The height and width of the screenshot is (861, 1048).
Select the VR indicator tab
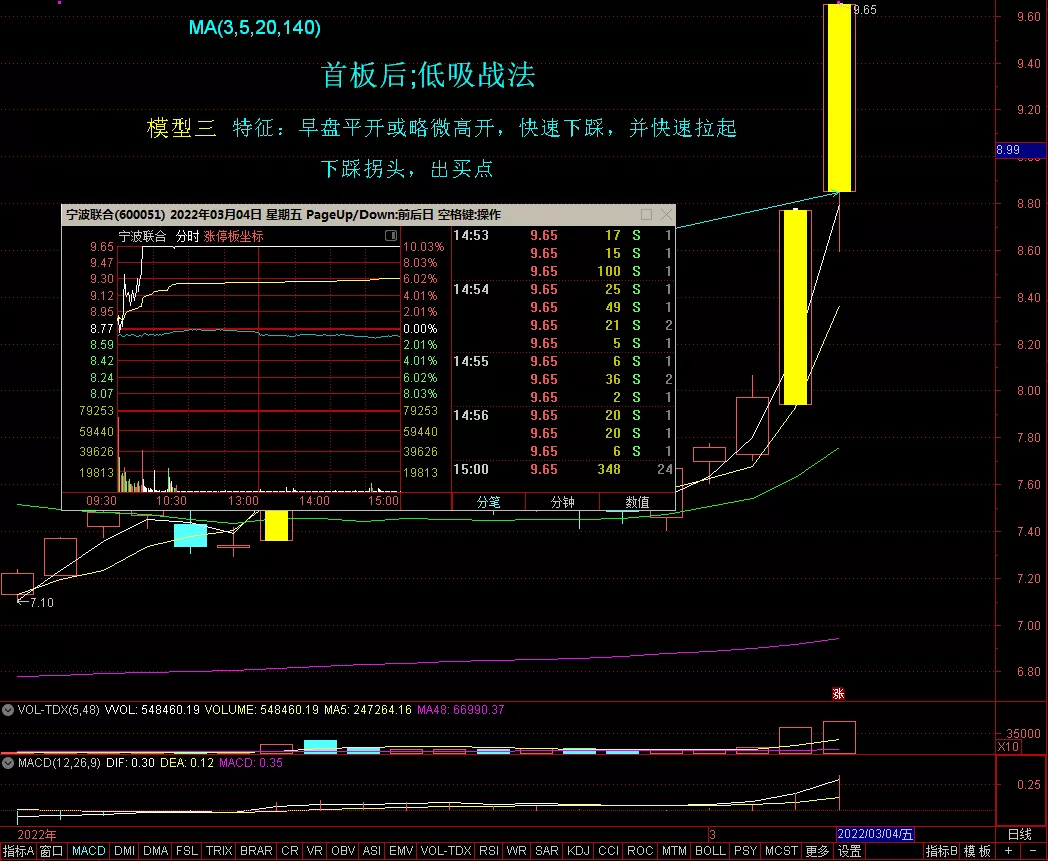[x=314, y=851]
